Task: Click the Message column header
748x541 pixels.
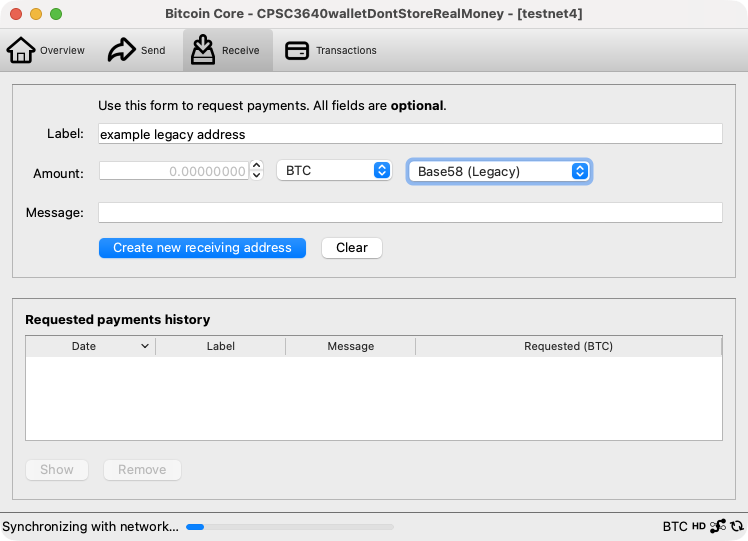Action: (x=351, y=346)
